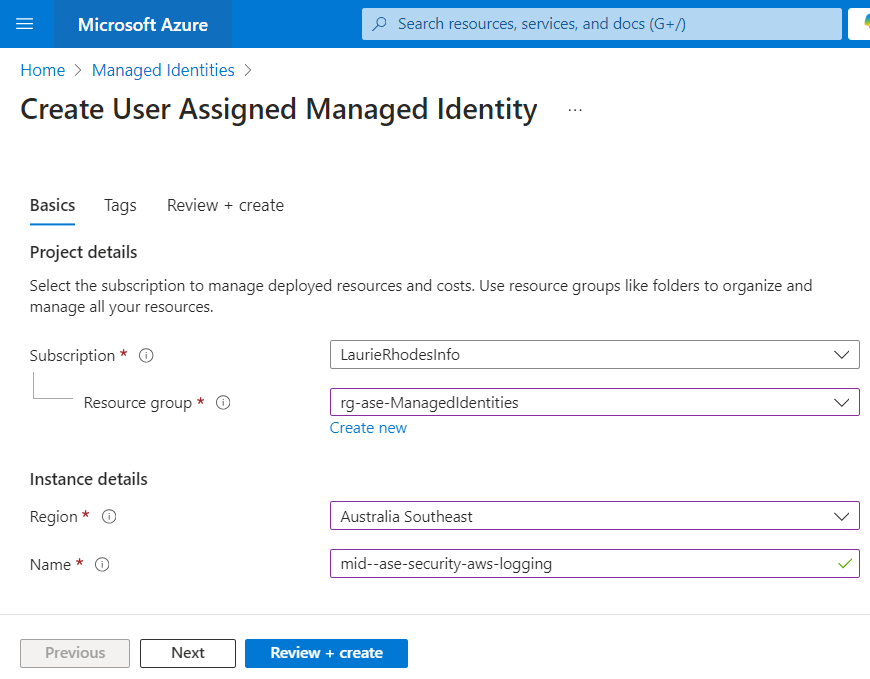Screen dimensions: 870x679
Task: Select the Basics tab
Action: click(x=52, y=206)
